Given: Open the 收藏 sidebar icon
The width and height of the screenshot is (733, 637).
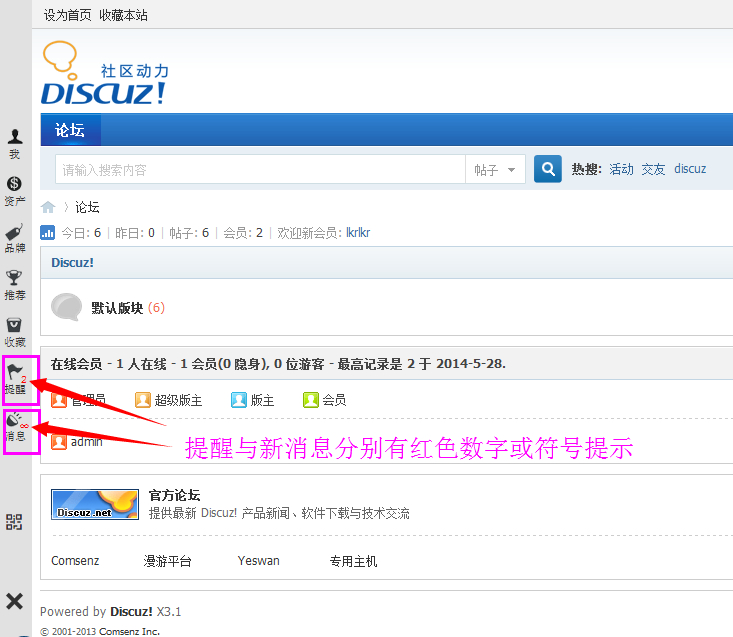Looking at the screenshot, I should click(x=14, y=332).
